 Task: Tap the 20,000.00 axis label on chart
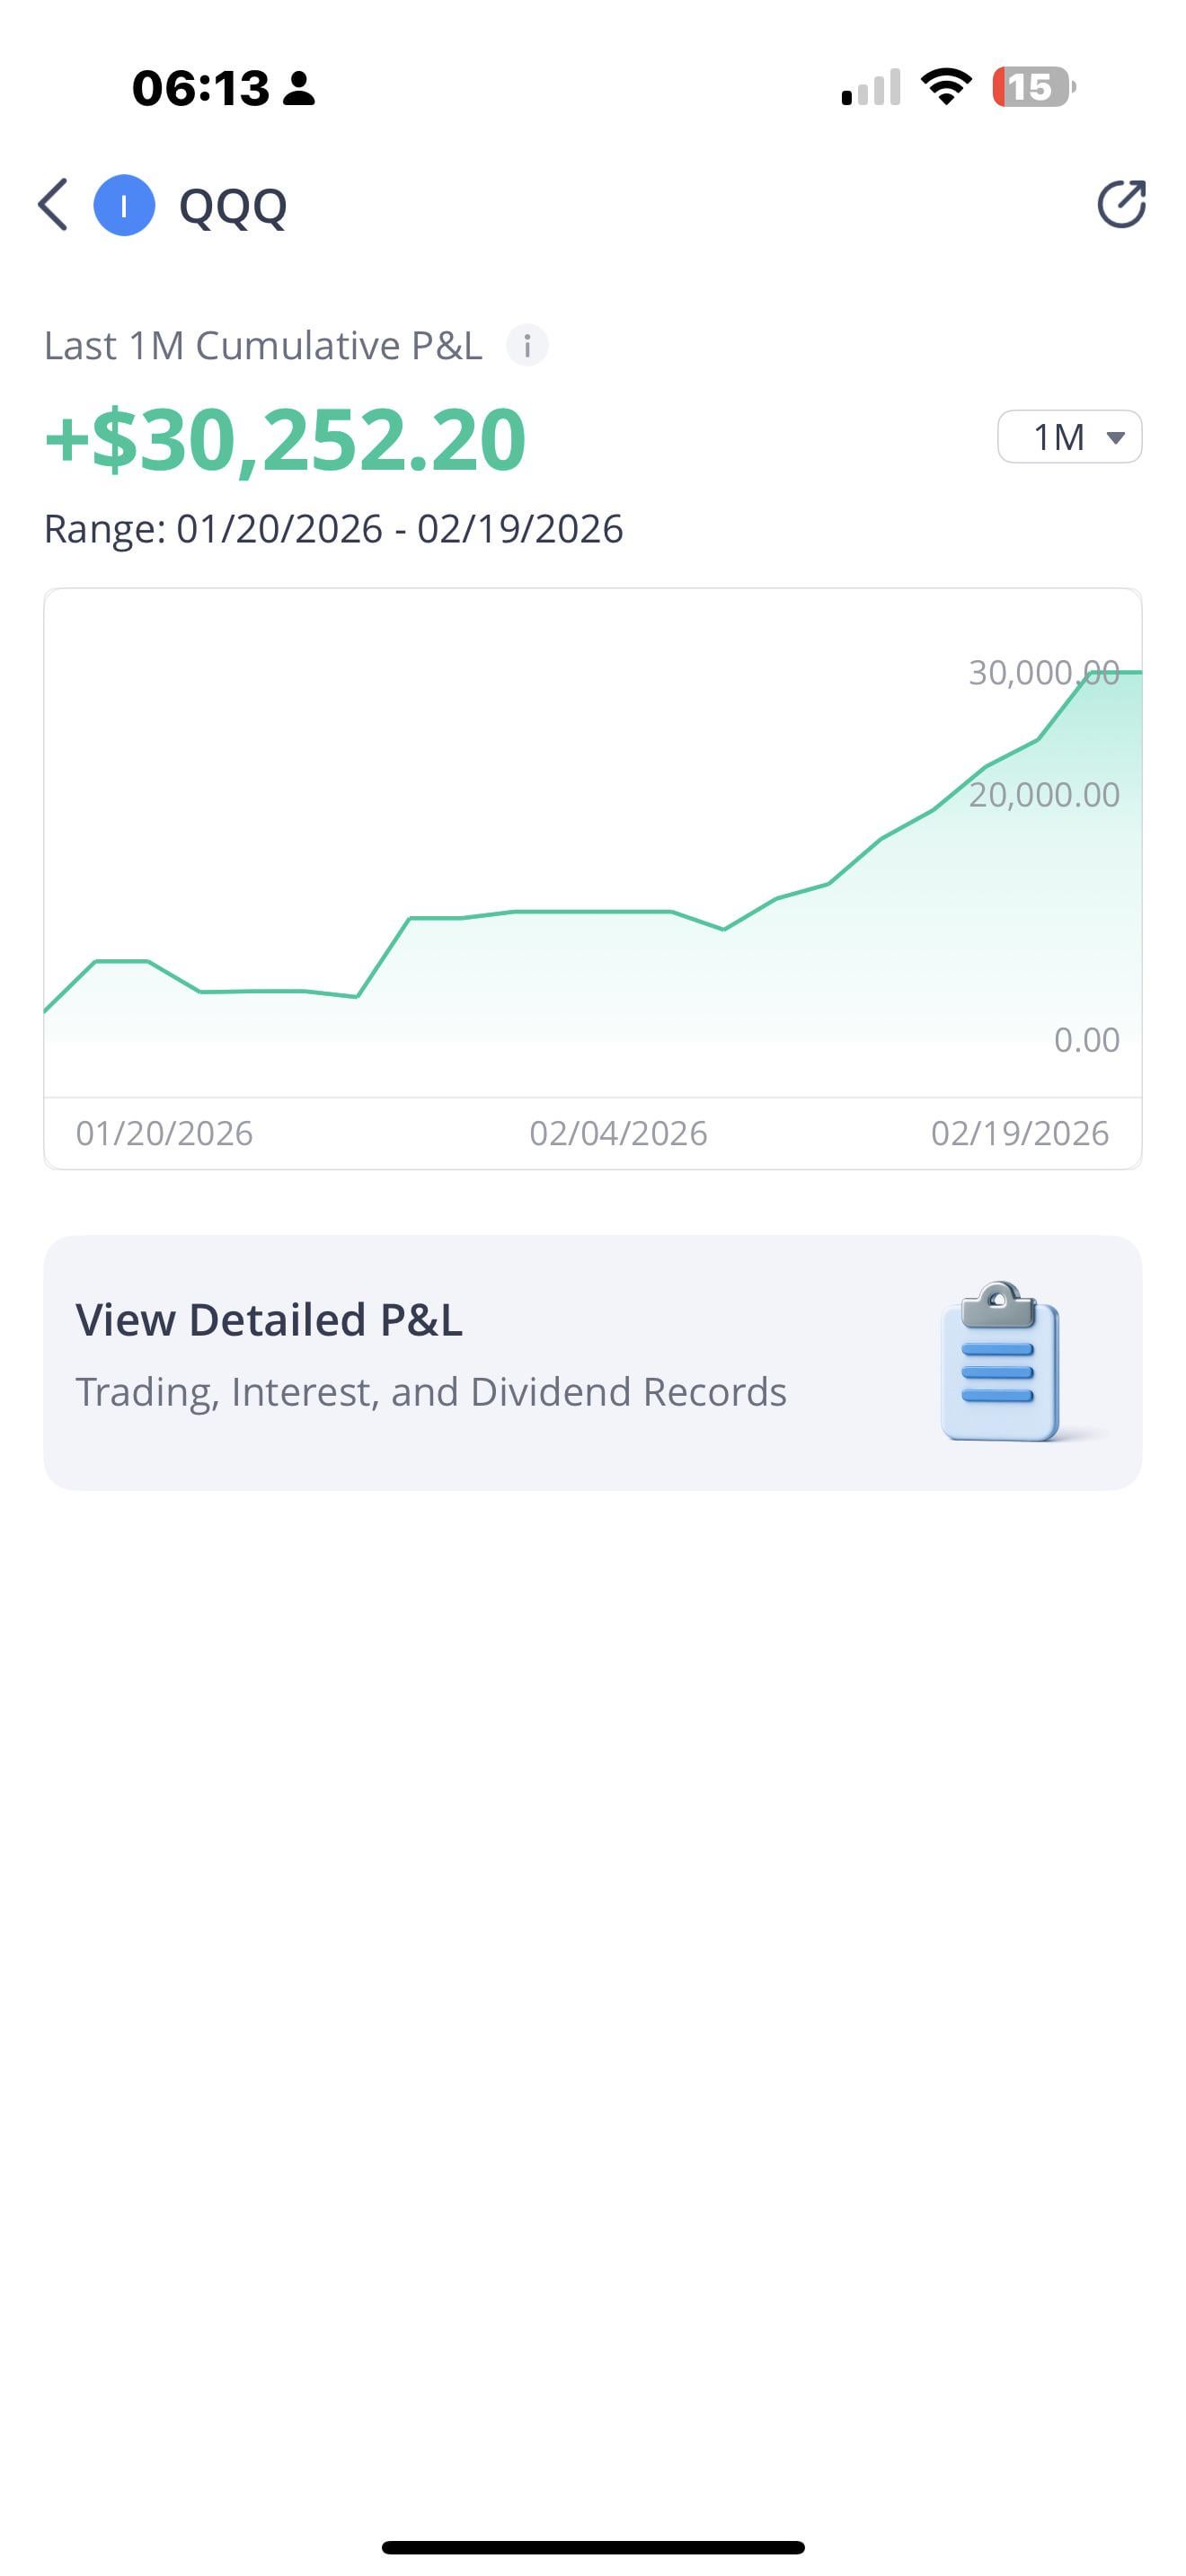[x=1043, y=795]
